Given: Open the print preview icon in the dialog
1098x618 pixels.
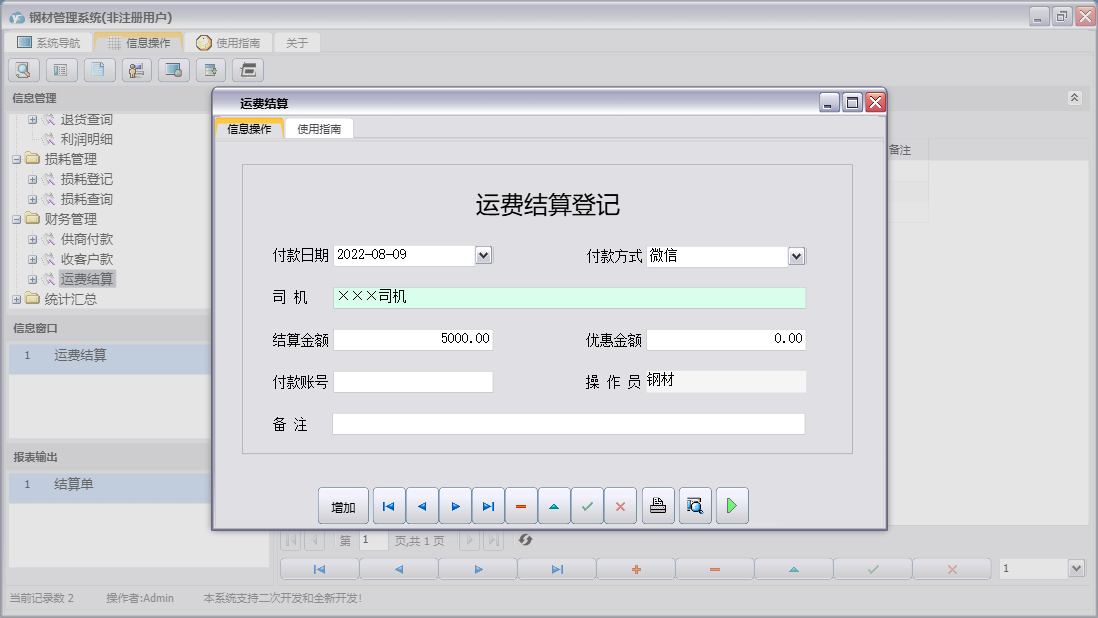Looking at the screenshot, I should pos(694,505).
